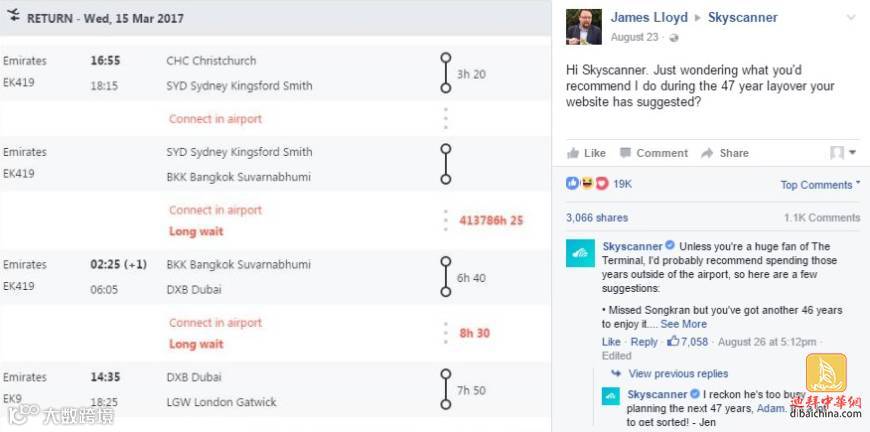Click James Lloyd's profile picture
Viewport: 870px width, 432px height.
(x=584, y=27)
